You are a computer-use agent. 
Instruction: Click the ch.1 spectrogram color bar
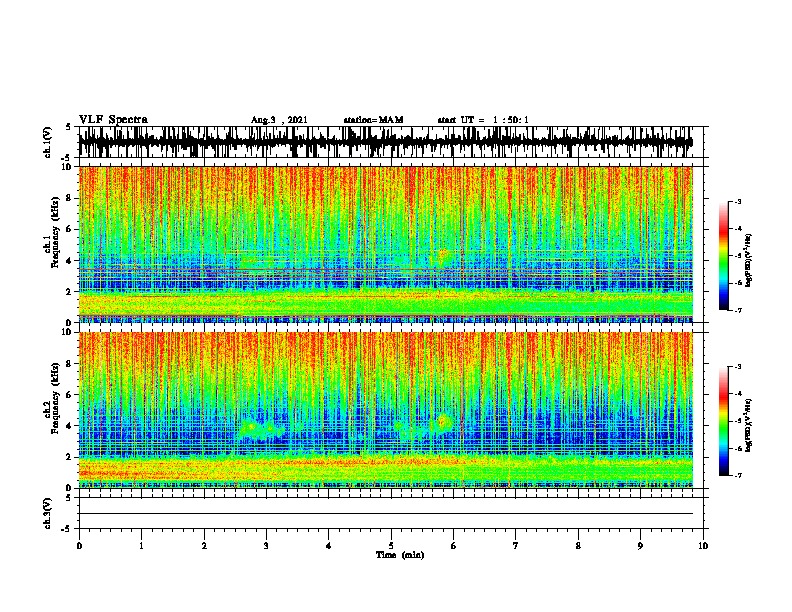723,256
